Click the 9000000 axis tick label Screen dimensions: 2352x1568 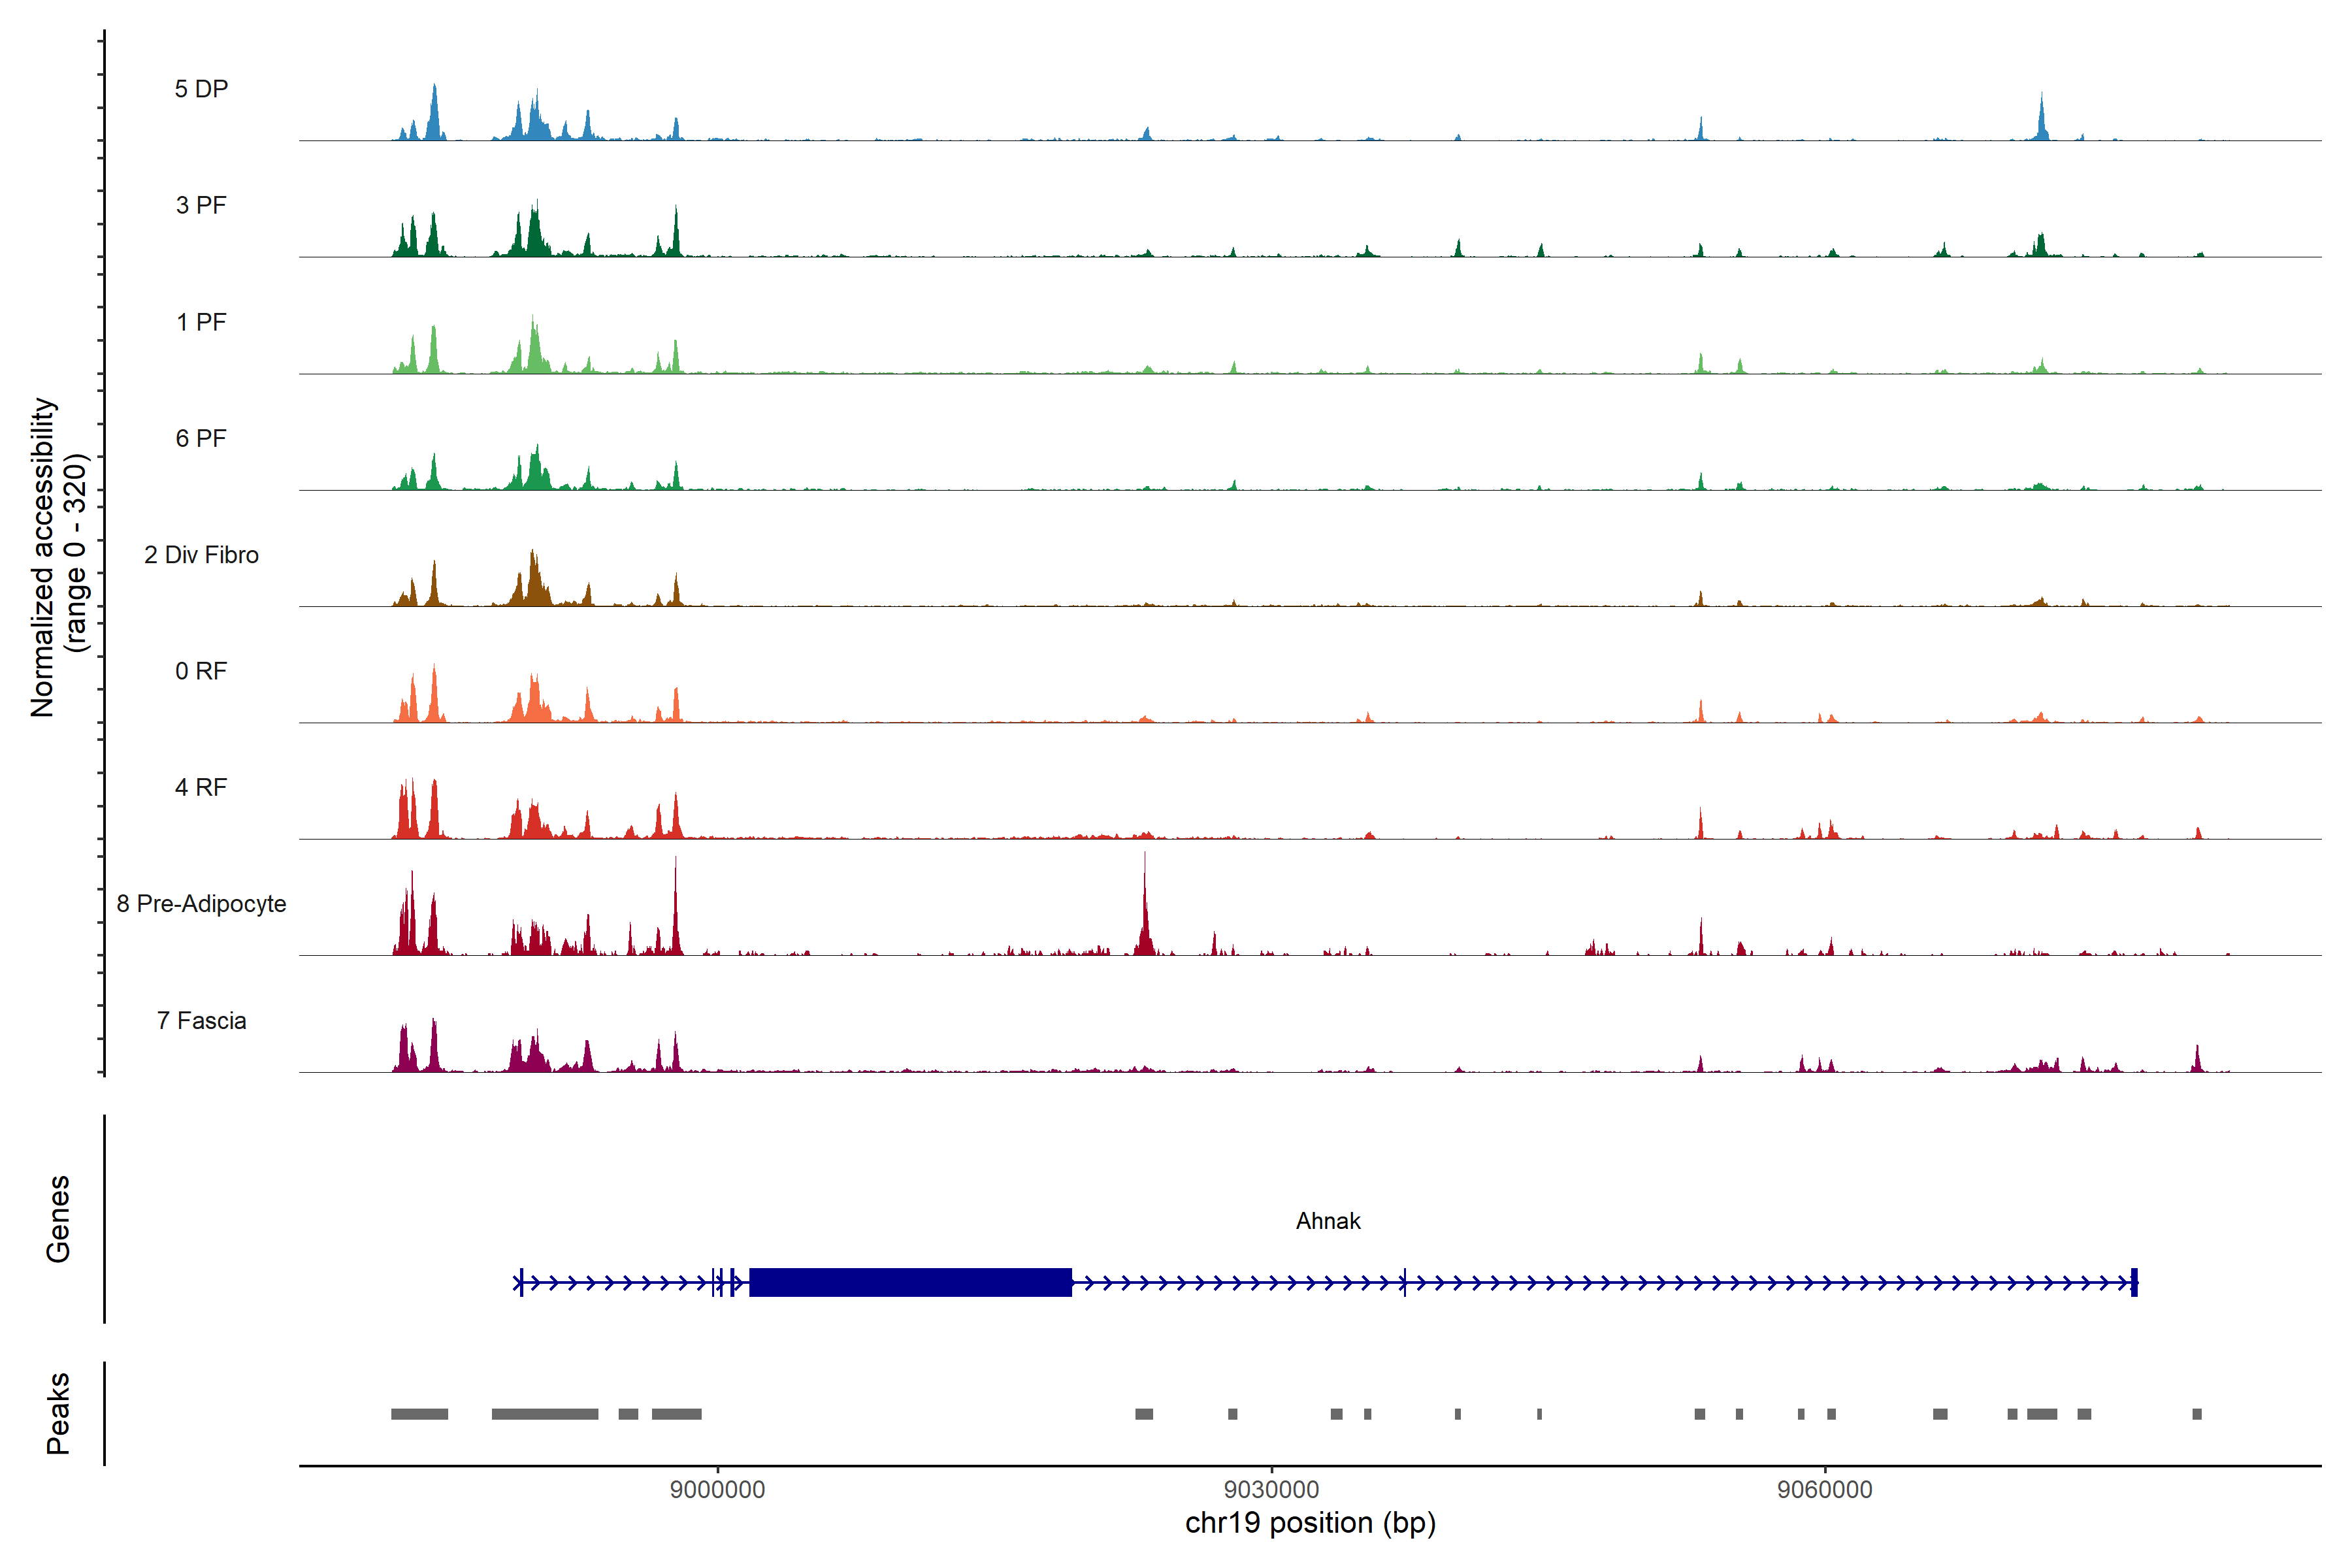(717, 1489)
